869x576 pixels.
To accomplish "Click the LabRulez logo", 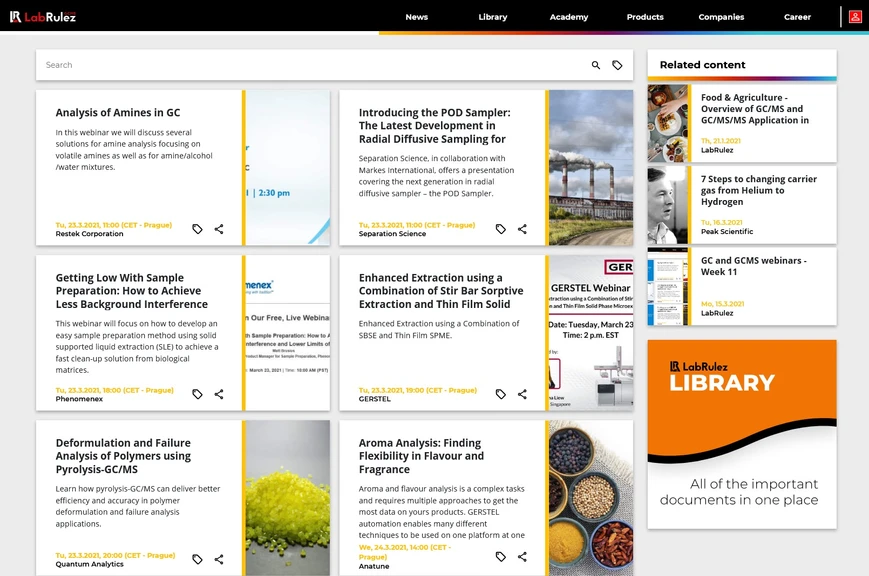I will coord(43,17).
